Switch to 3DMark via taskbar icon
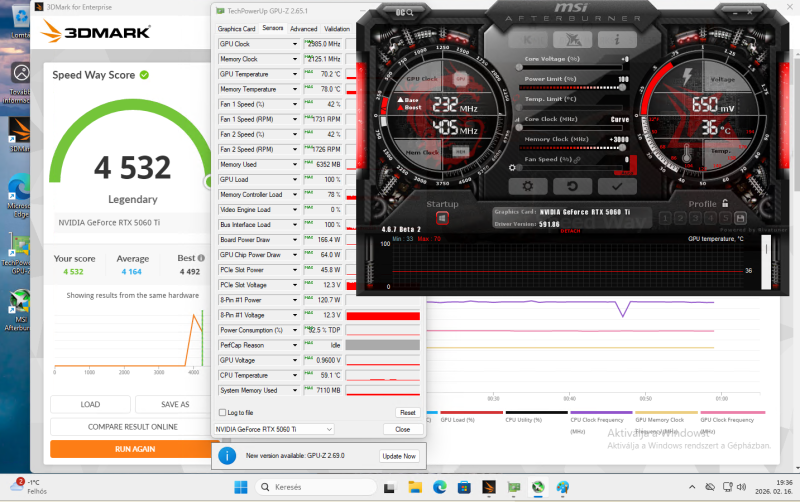 click(x=489, y=487)
